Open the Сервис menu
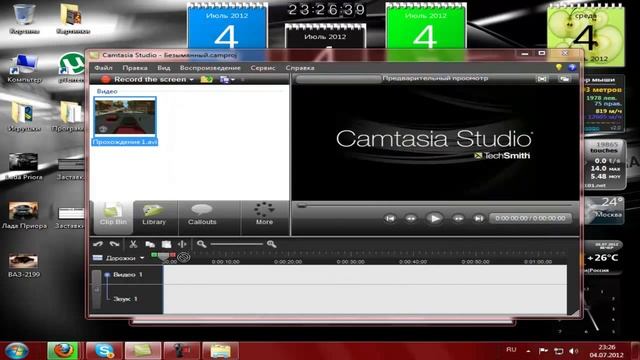Image resolution: width=640 pixels, height=360 pixels. click(x=263, y=68)
